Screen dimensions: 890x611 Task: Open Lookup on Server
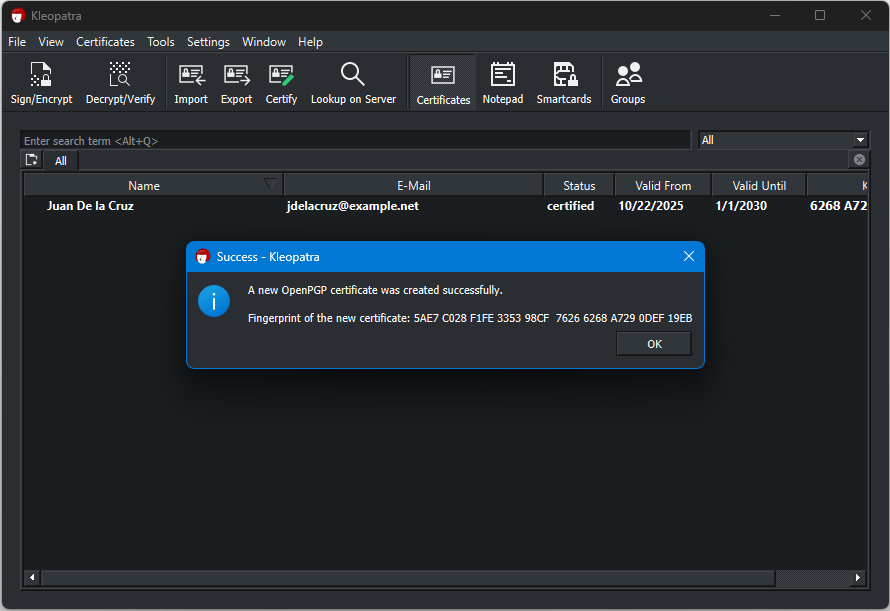pyautogui.click(x=353, y=83)
